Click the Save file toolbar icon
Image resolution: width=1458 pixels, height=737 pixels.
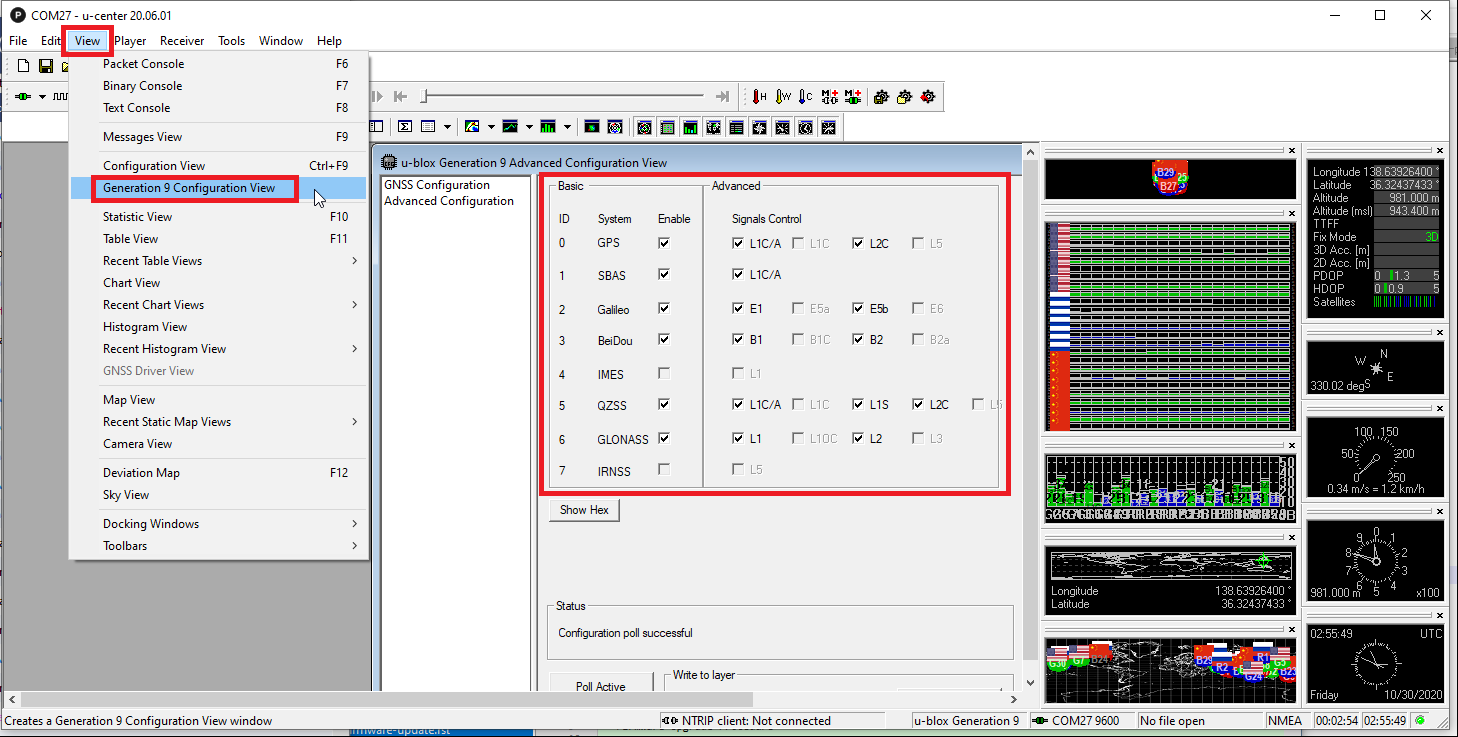pyautogui.click(x=46, y=66)
